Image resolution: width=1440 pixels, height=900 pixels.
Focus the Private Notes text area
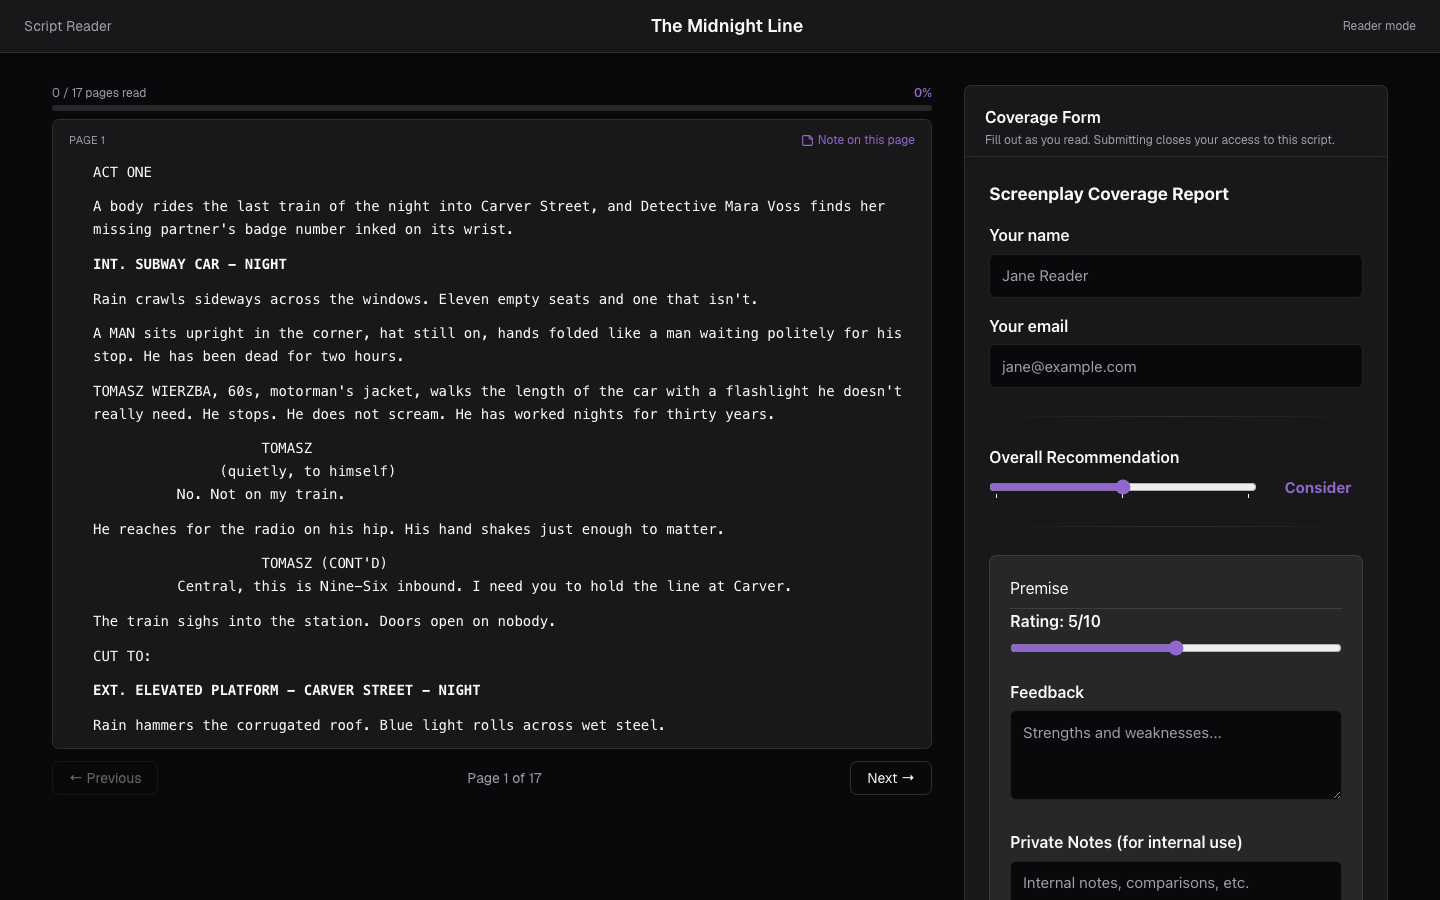click(1176, 881)
